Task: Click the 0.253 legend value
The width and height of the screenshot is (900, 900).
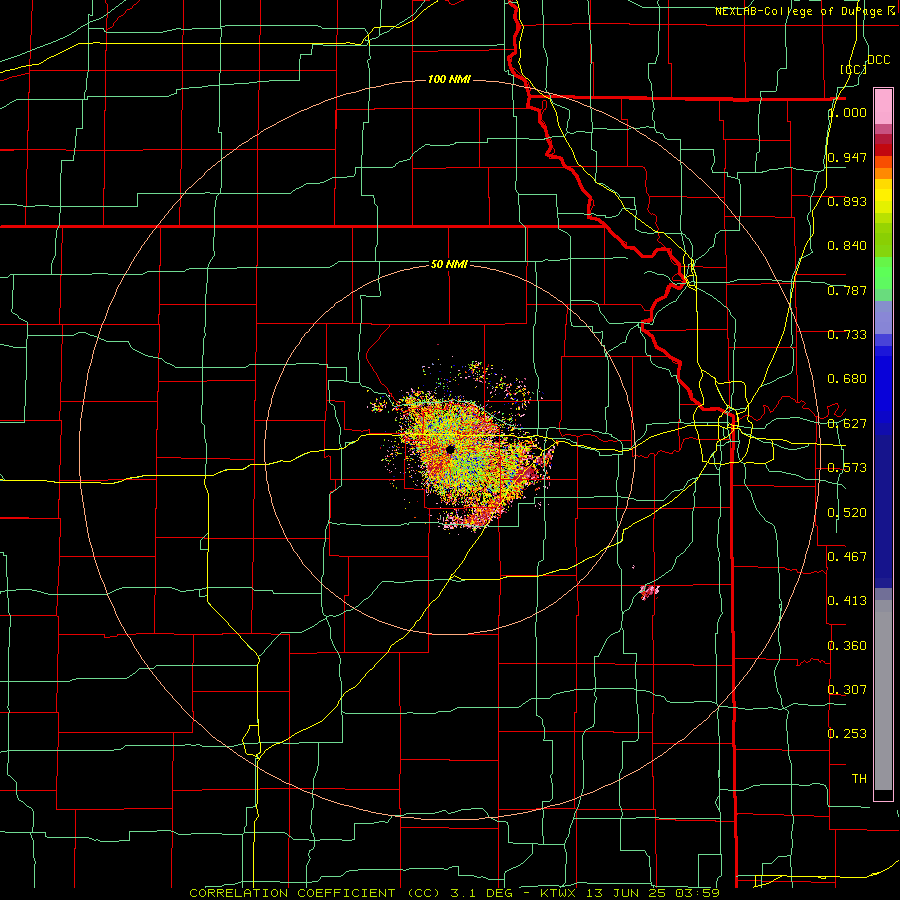Action: [x=847, y=734]
